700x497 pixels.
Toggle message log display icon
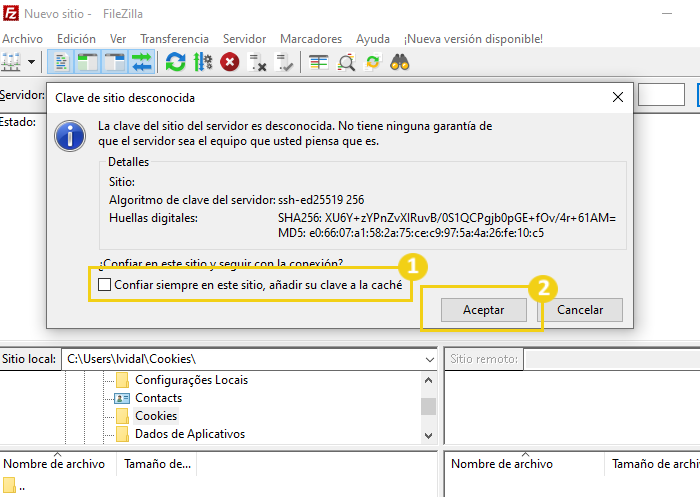[x=61, y=62]
